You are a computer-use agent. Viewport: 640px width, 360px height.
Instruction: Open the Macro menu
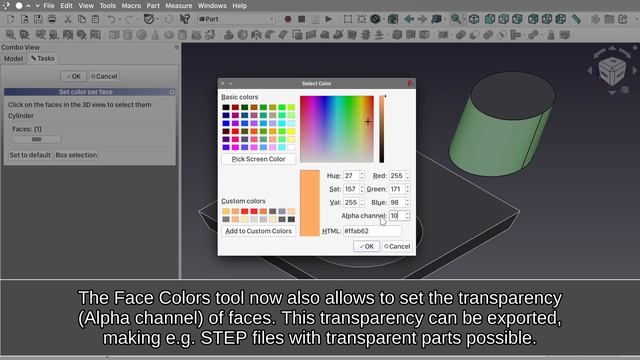coord(131,6)
